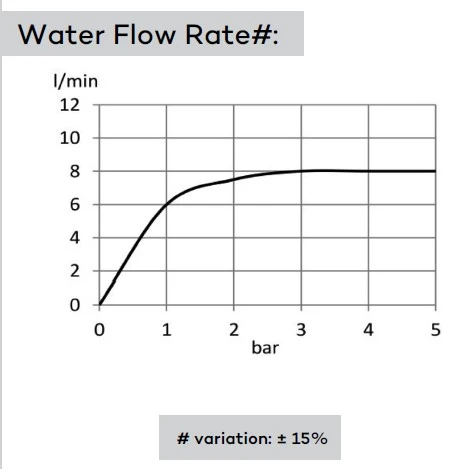The image size is (474, 472).
Task: Click the curve point at 1 bar
Action: point(166,204)
